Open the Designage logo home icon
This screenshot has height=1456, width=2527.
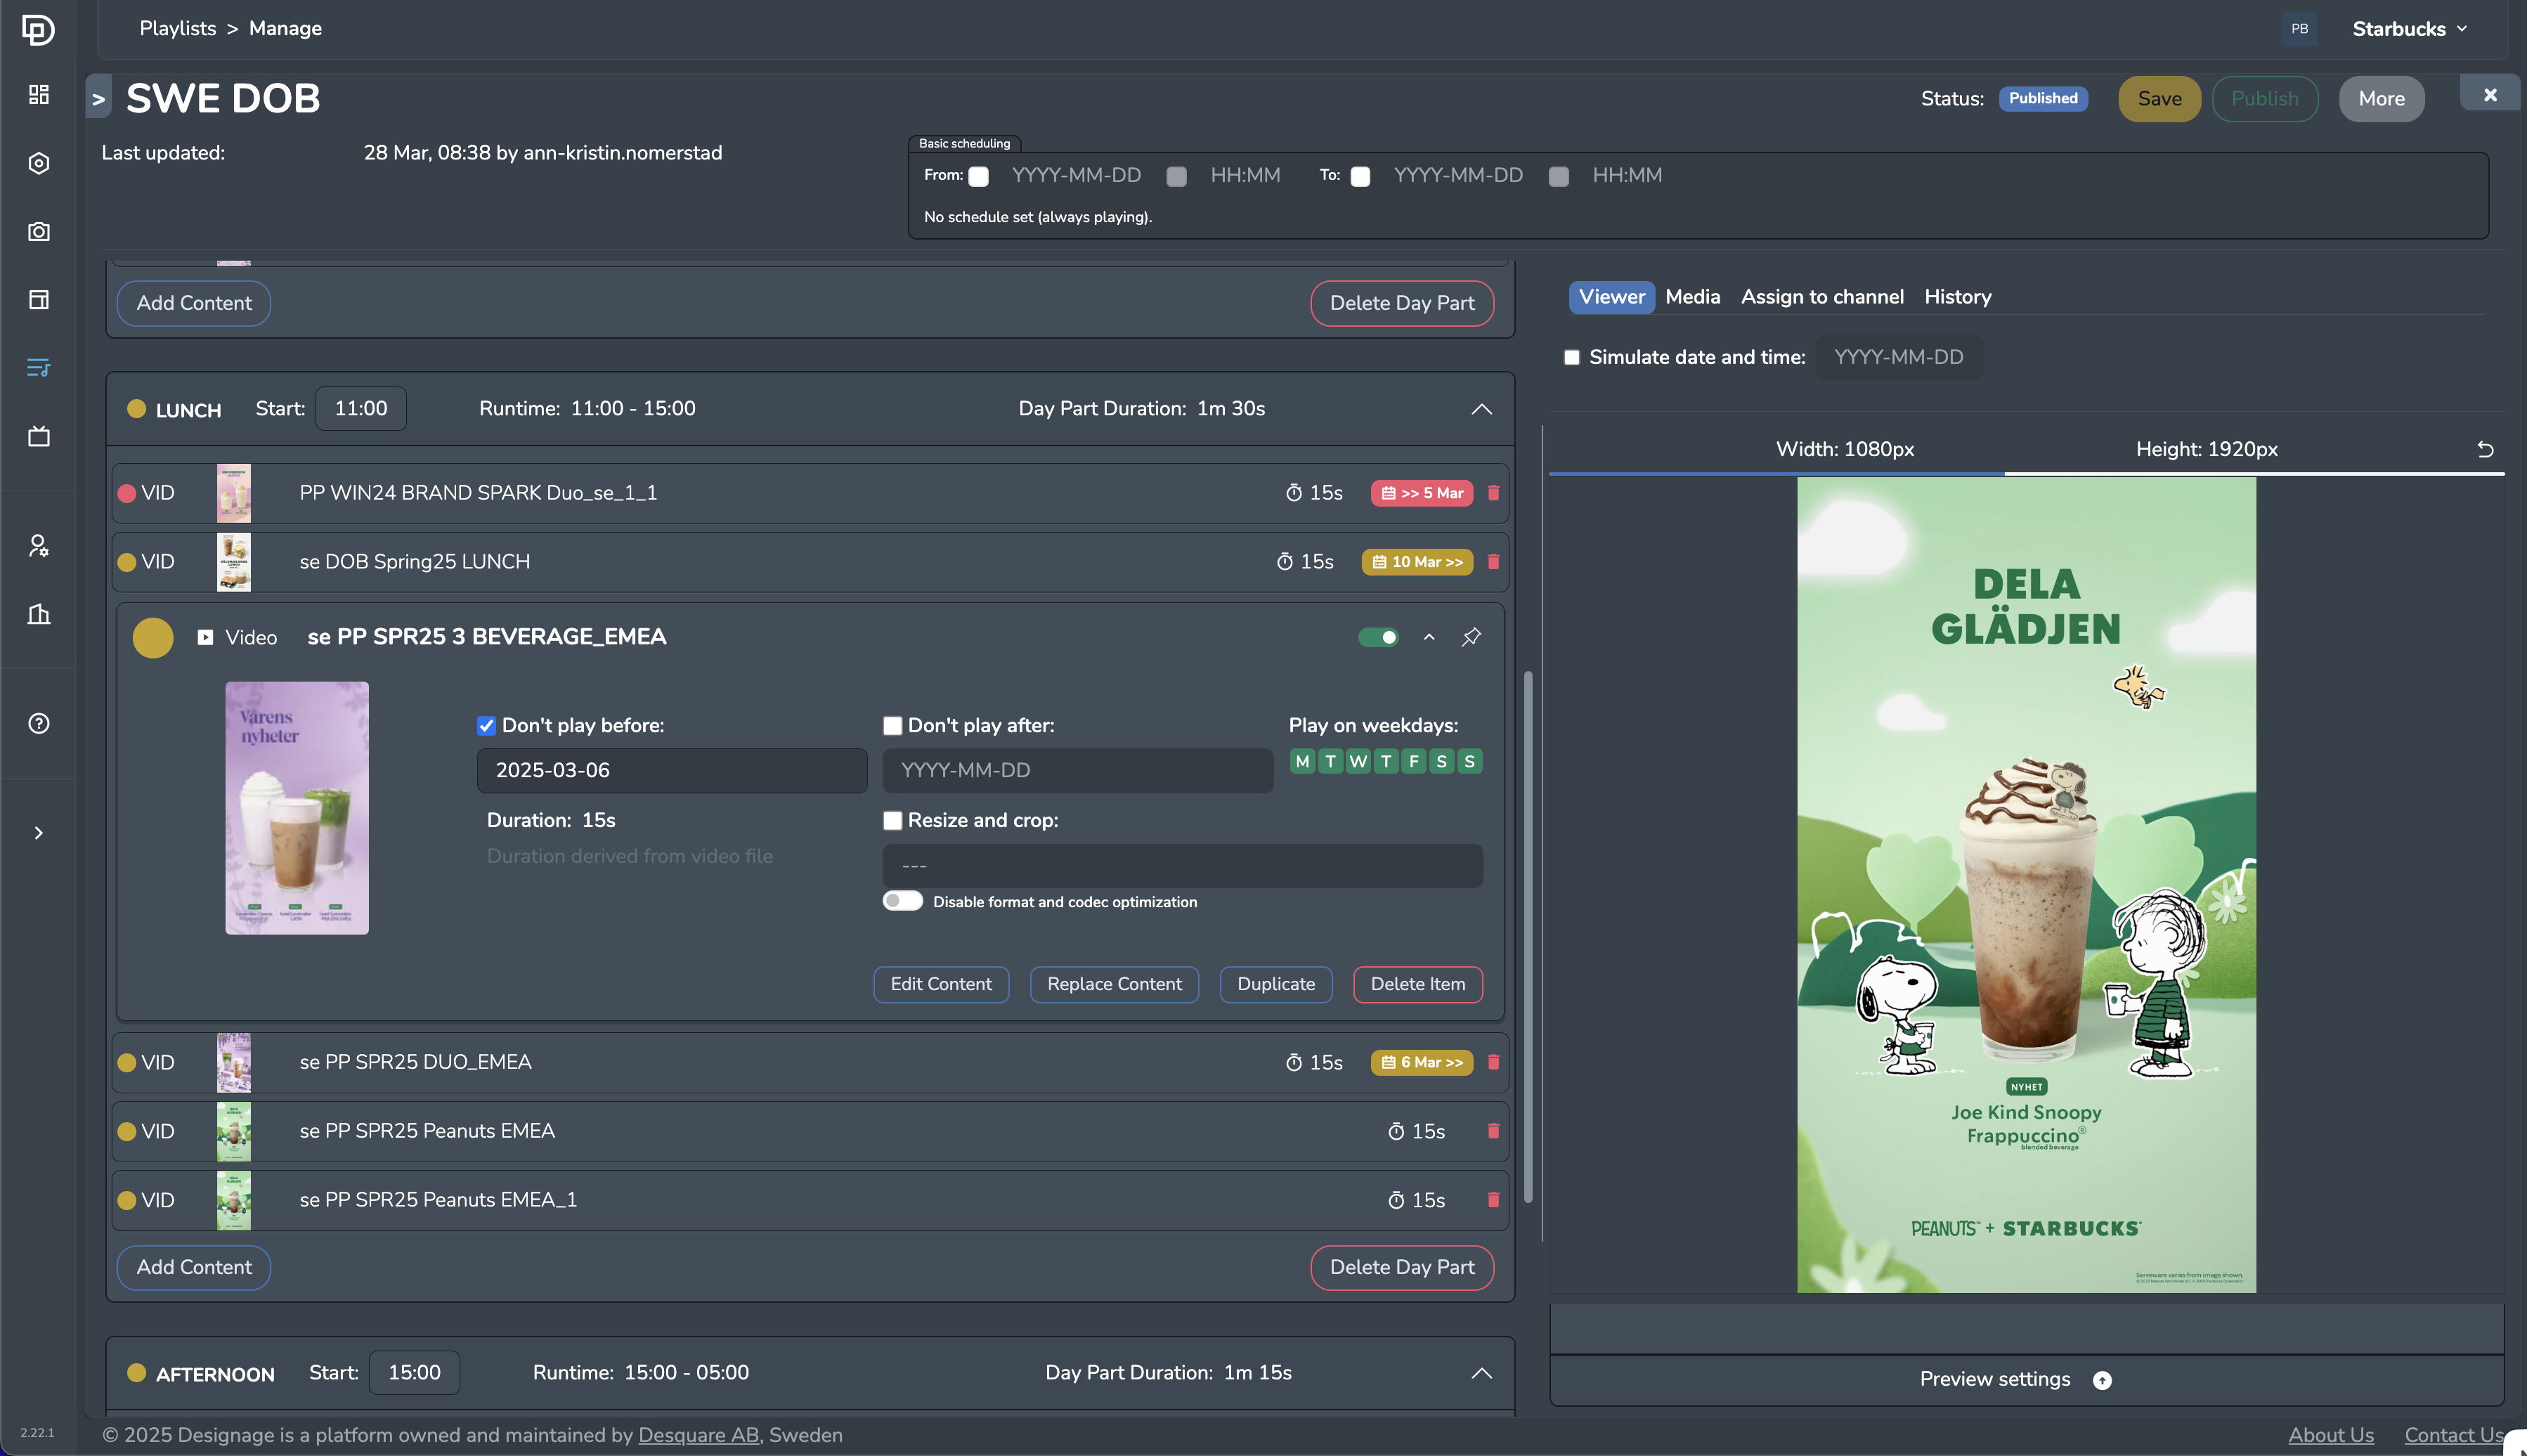coord(38,29)
